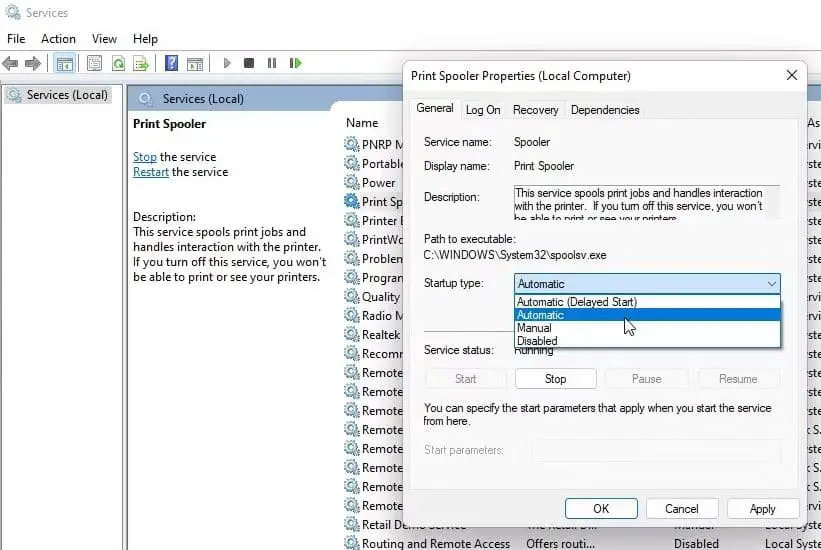
Task: Toggle the Show/Hide Console Tree icon
Action: pos(64,63)
